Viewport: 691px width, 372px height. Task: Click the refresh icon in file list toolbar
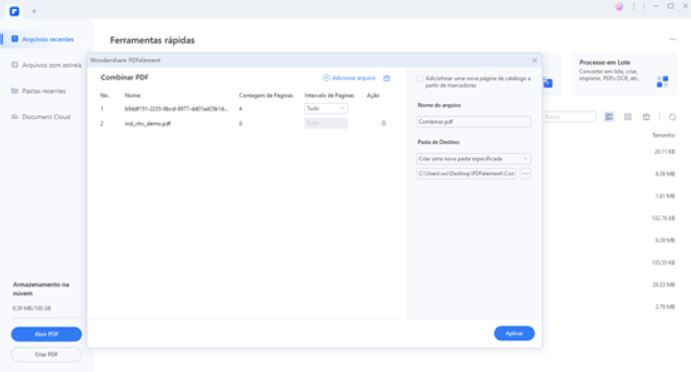tap(672, 117)
